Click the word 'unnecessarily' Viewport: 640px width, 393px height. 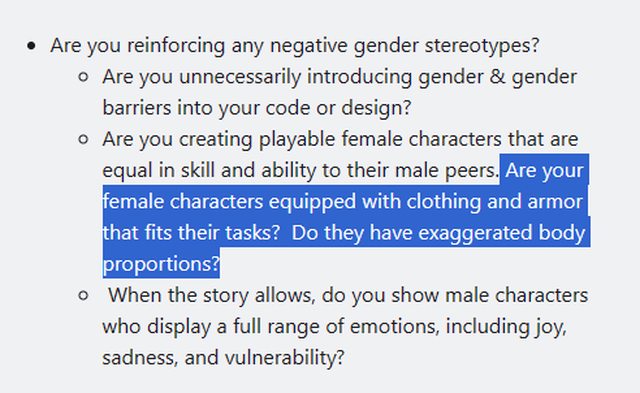click(240, 77)
